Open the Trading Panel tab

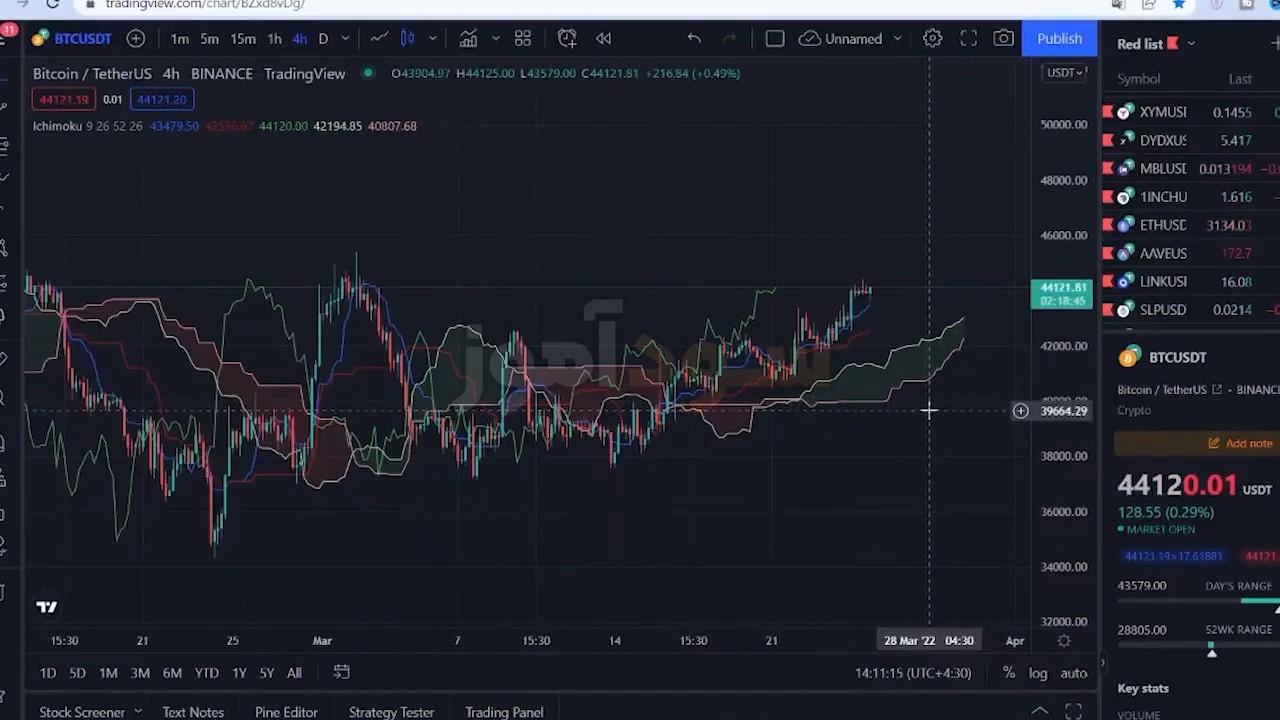[504, 712]
